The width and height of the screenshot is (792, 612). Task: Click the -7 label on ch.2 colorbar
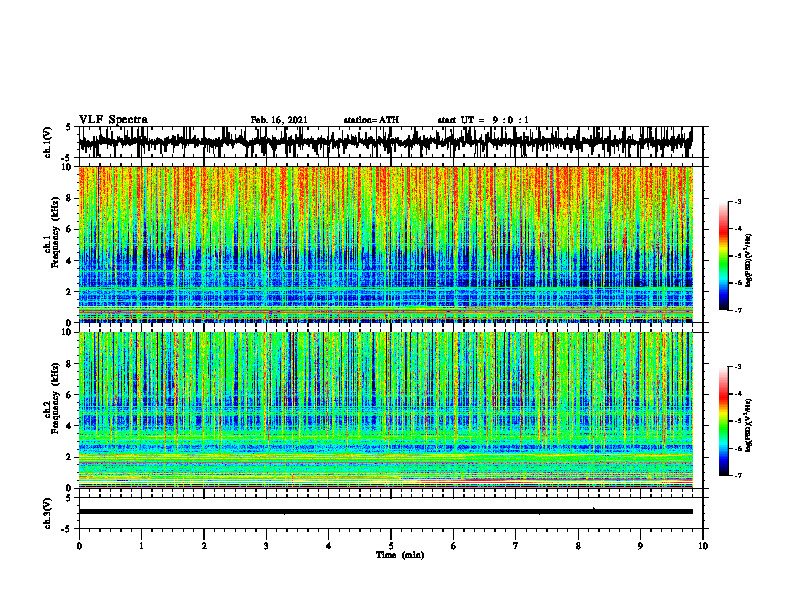[737, 475]
